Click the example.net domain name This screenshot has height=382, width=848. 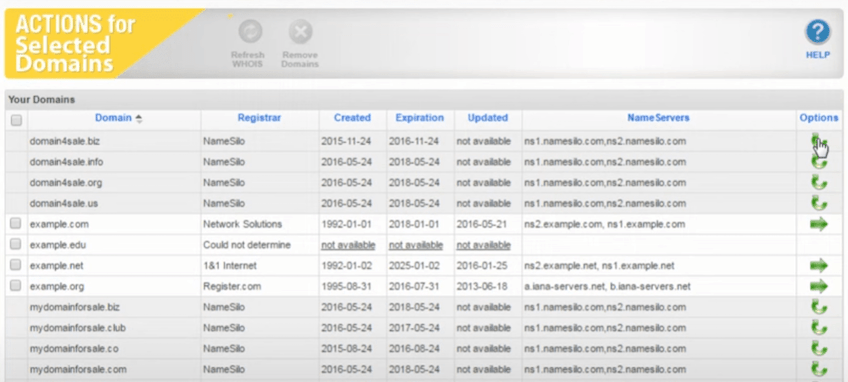[x=57, y=266]
